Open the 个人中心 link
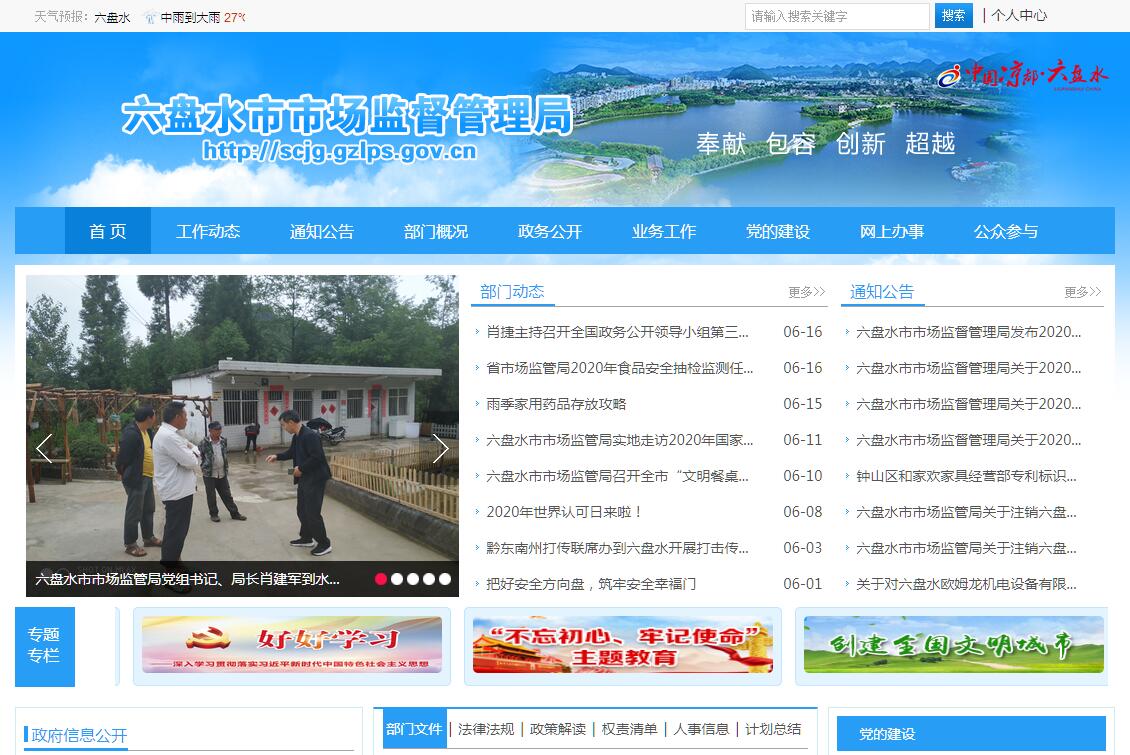The width and height of the screenshot is (1130, 755). pyautogui.click(x=1019, y=16)
